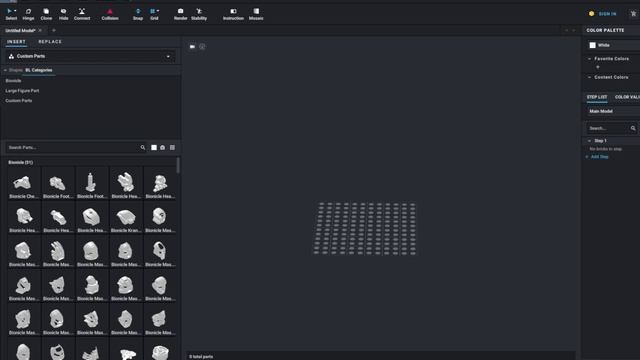Click the '0 total parts' status text
Screen dimensions: 640x360
click(201, 357)
